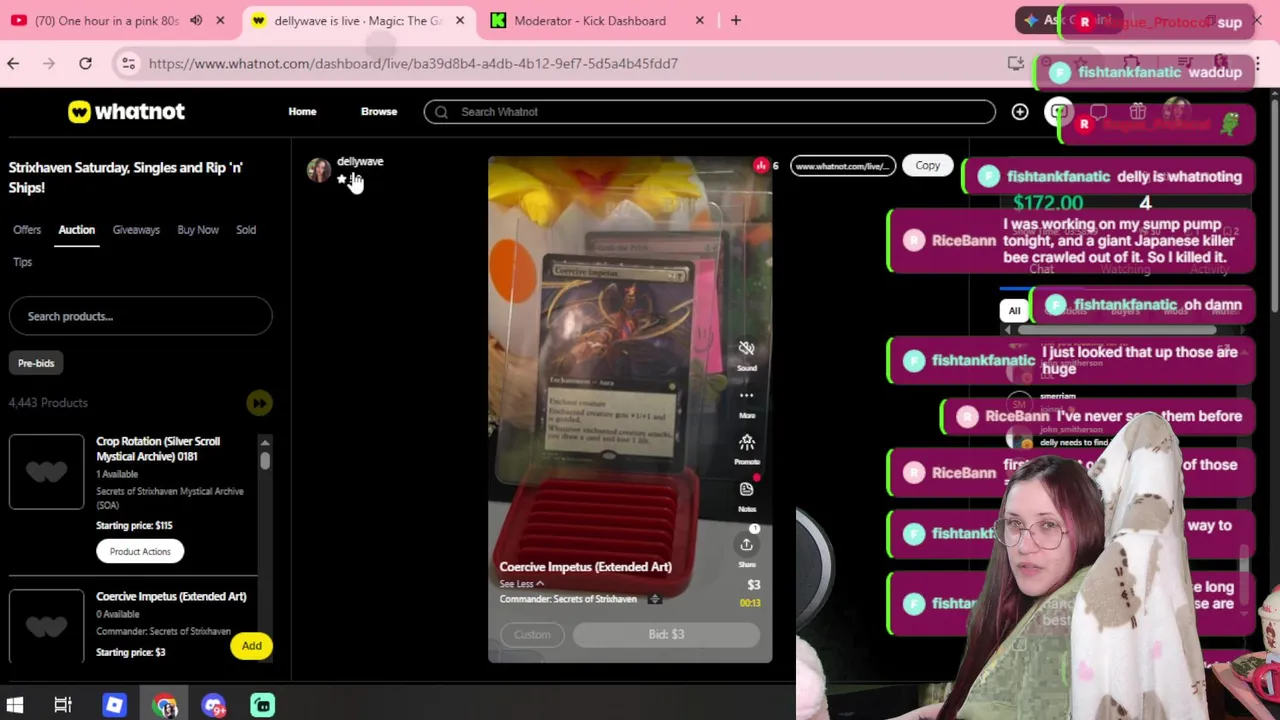Click the address bar URL
The image size is (1280, 720).
click(x=413, y=64)
